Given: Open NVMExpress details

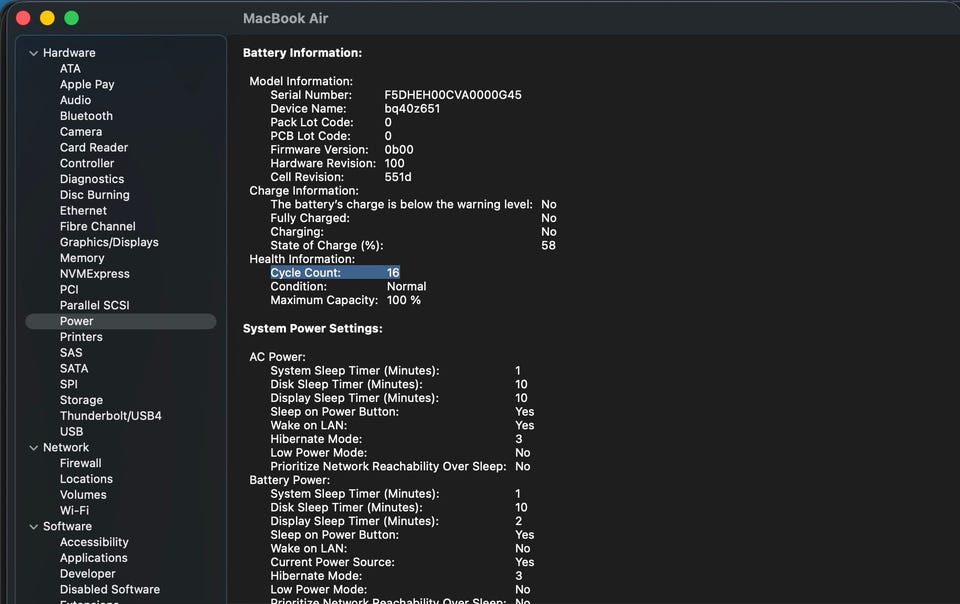Looking at the screenshot, I should pos(95,274).
